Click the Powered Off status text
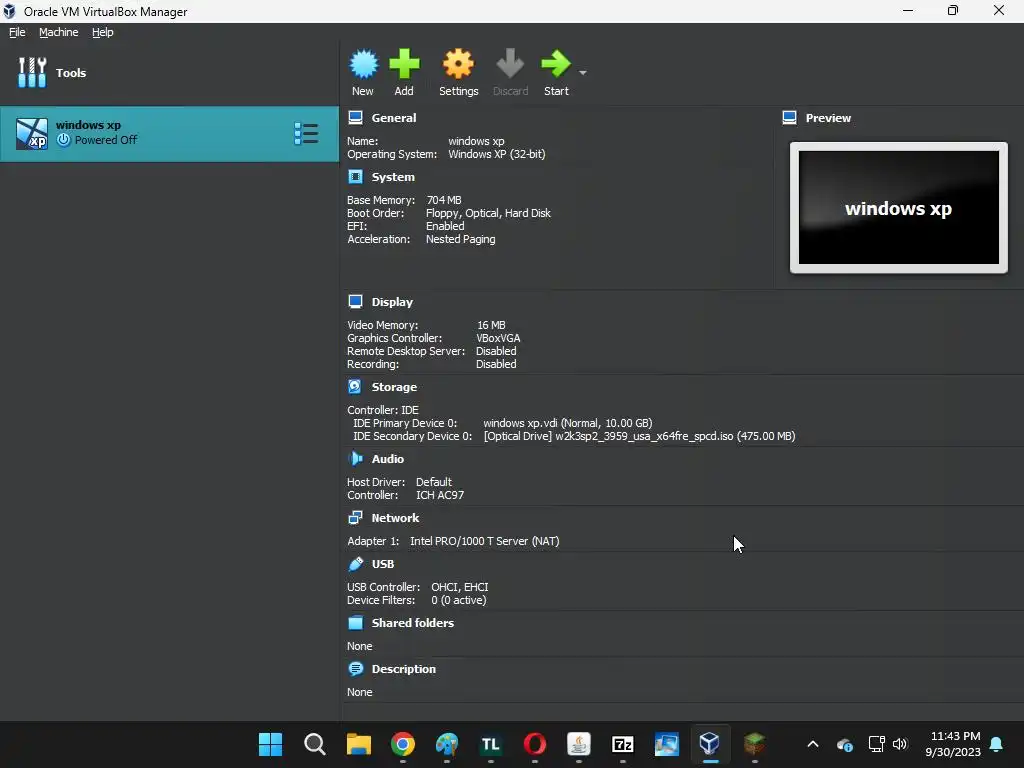The image size is (1024, 768). 106,140
